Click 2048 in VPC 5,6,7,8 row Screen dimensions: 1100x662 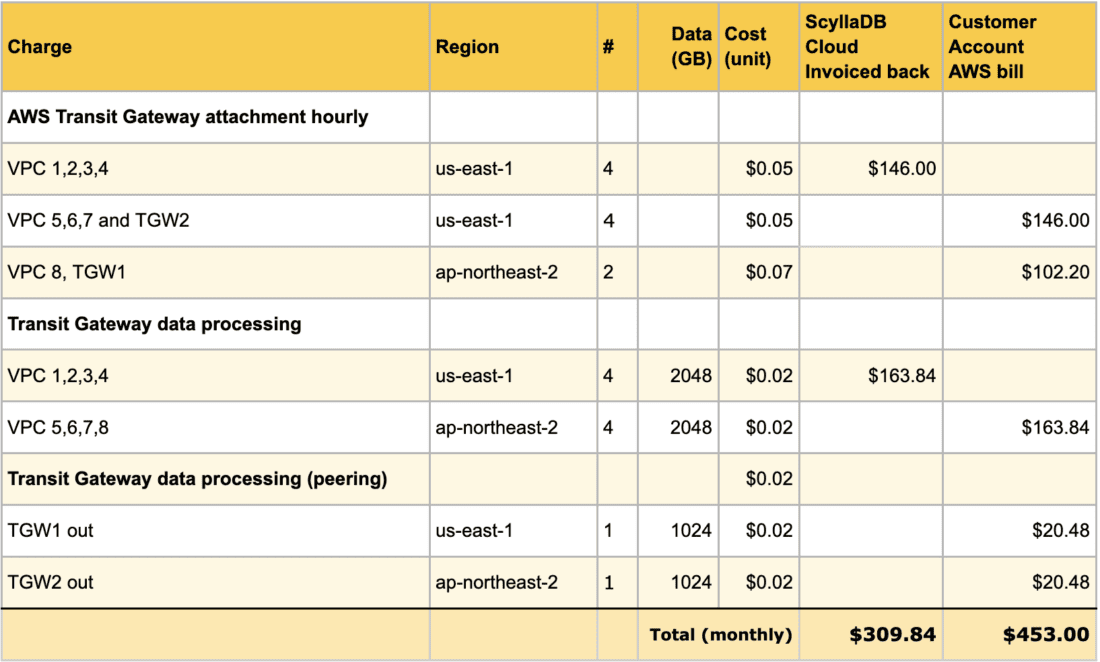click(x=678, y=427)
